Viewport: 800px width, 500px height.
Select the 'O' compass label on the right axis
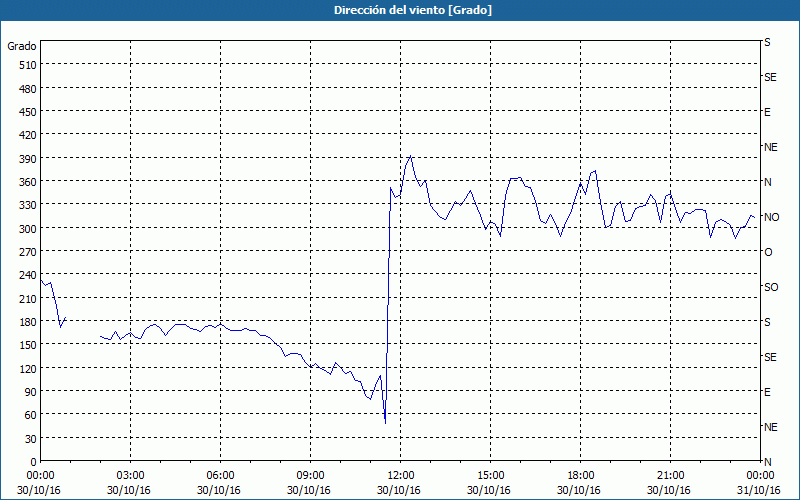(x=768, y=253)
